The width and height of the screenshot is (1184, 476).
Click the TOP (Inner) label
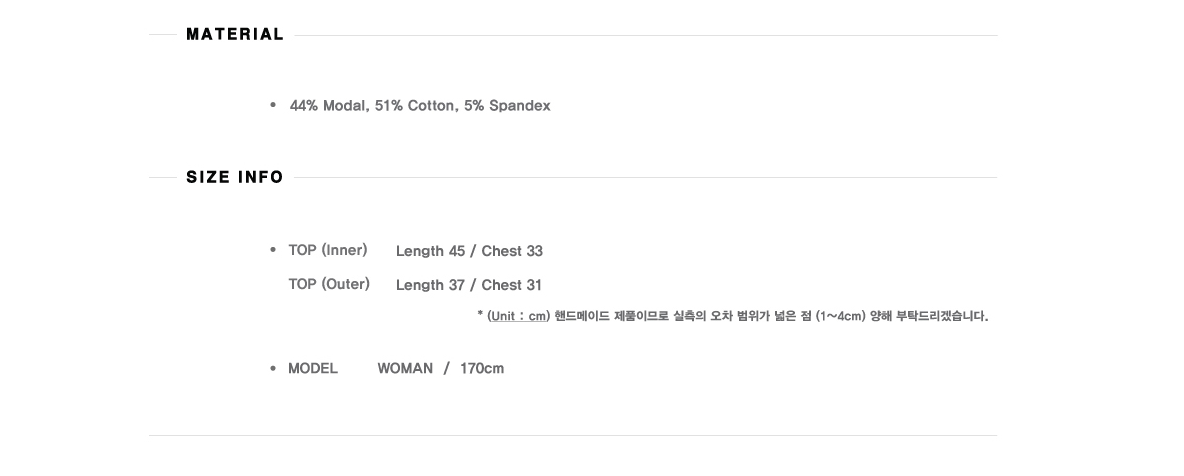pyautogui.click(x=328, y=250)
